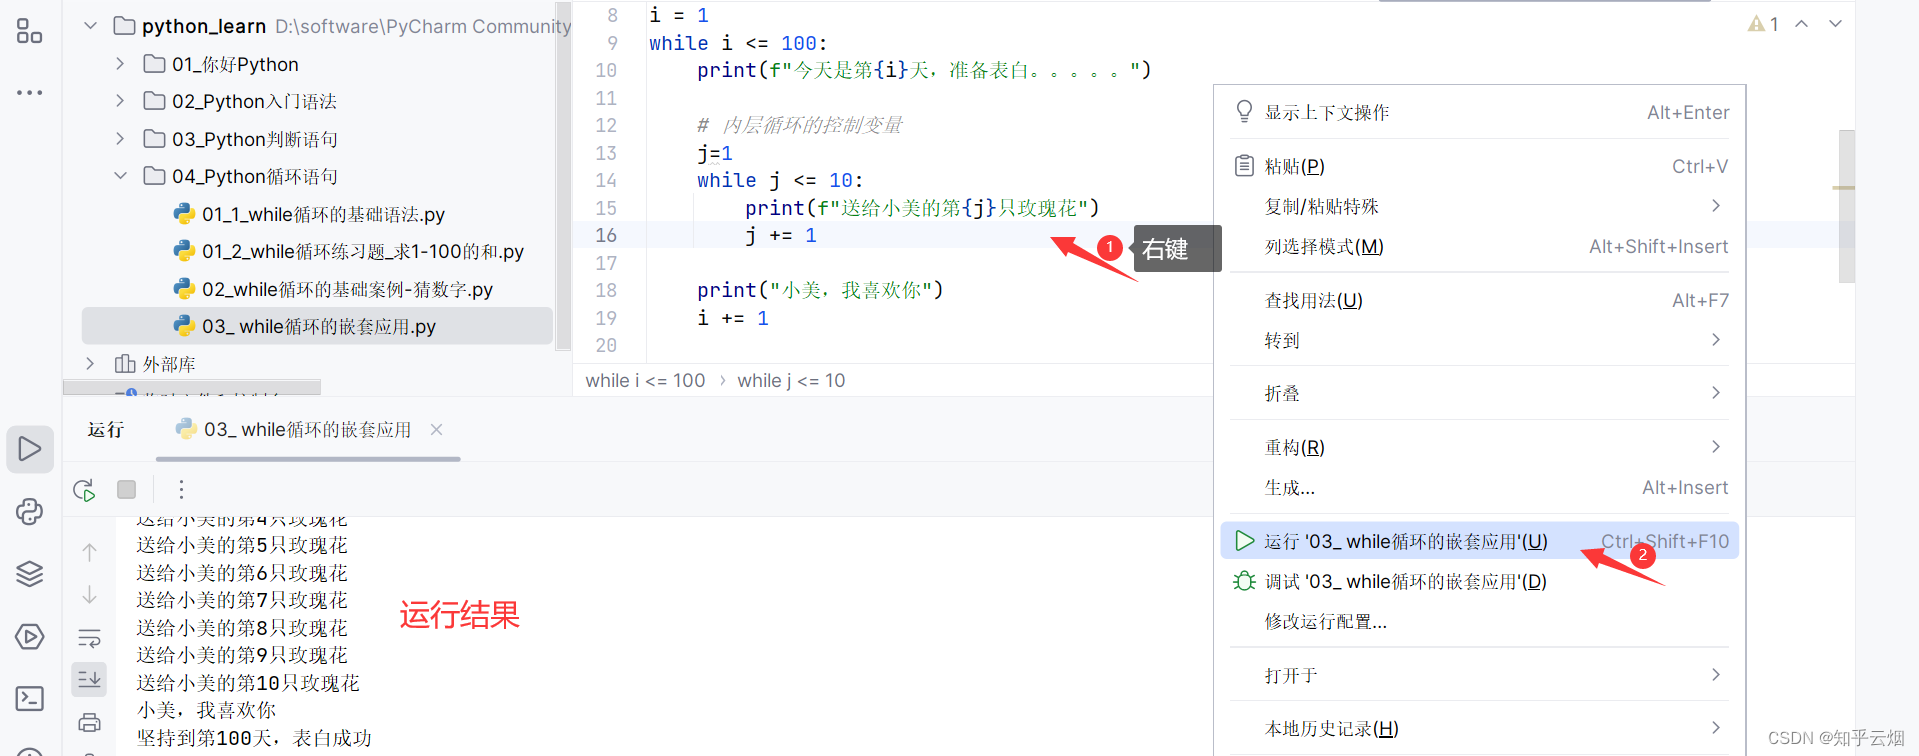Open 复制/粘贴特殊 submenu arrow
The width and height of the screenshot is (1919, 756).
[1716, 206]
